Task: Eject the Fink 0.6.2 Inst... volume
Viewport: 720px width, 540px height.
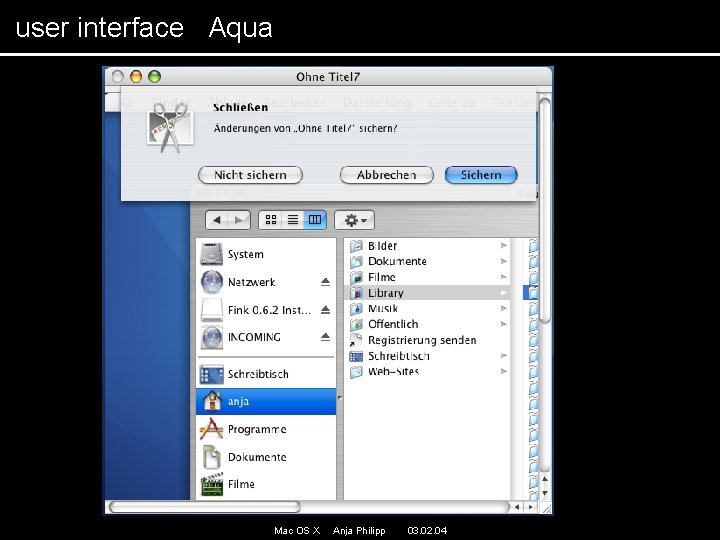Action: (326, 310)
